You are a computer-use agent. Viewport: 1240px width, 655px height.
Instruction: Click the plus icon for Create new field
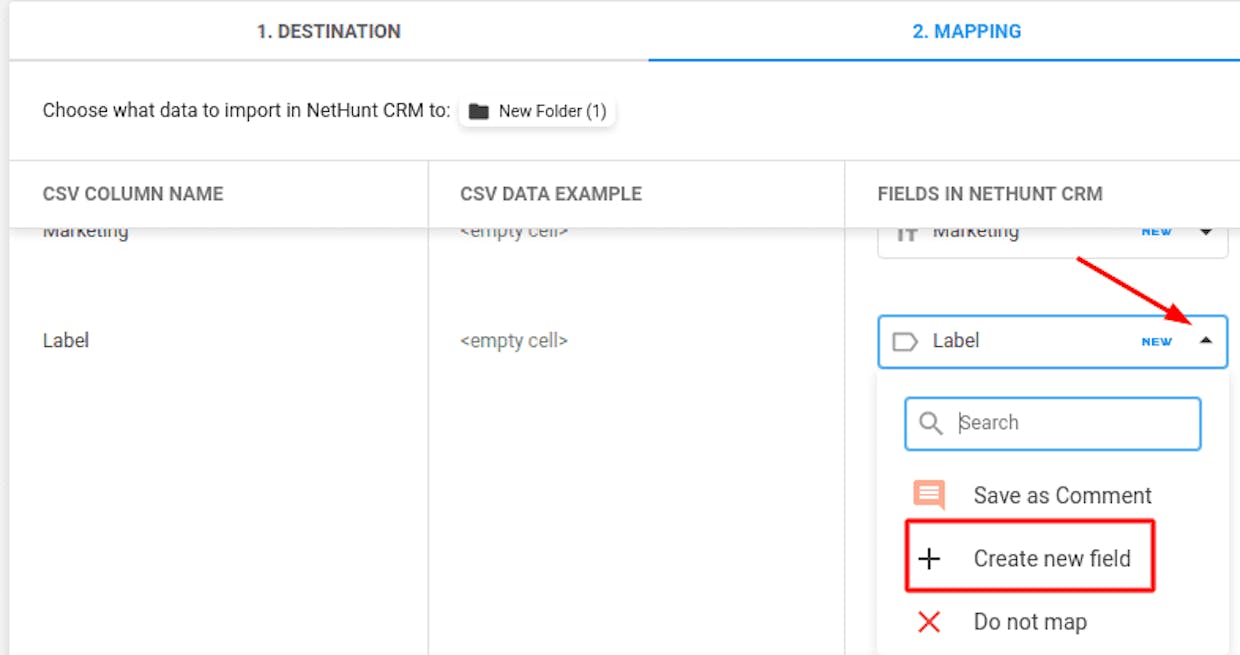(929, 558)
